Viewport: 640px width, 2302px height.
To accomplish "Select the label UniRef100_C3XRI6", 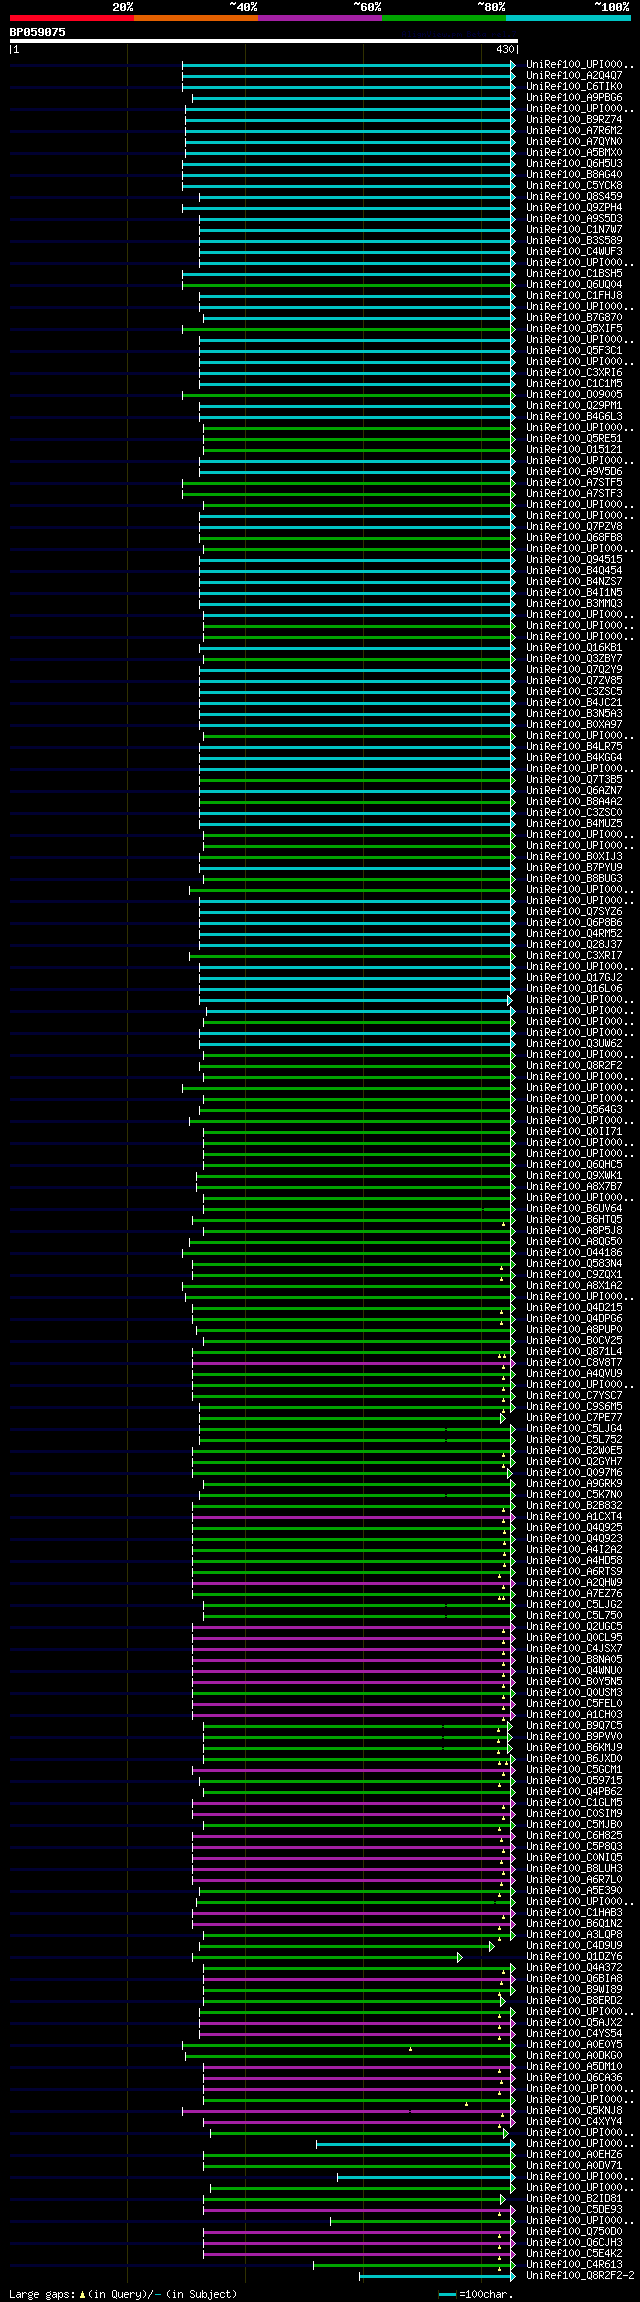I will 574,373.
